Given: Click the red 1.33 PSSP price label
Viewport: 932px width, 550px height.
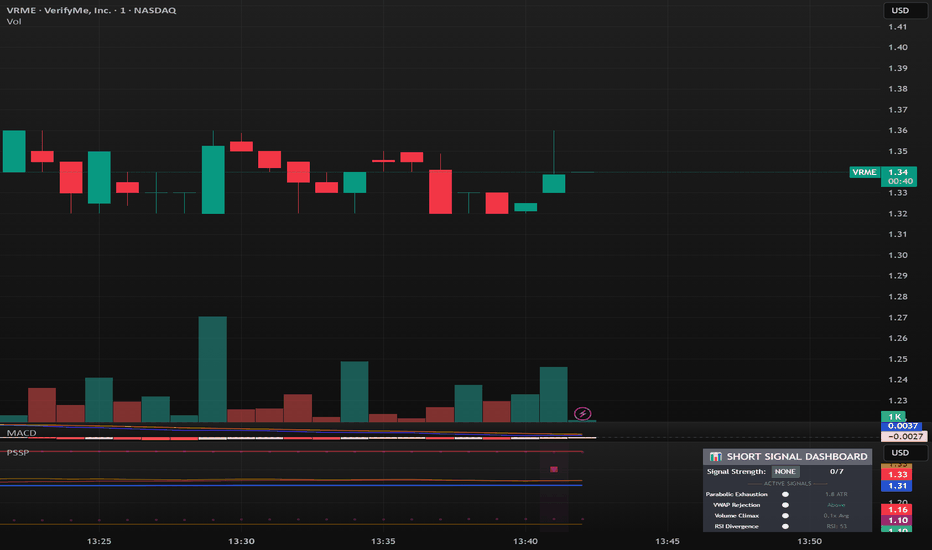Looking at the screenshot, I should coord(897,474).
